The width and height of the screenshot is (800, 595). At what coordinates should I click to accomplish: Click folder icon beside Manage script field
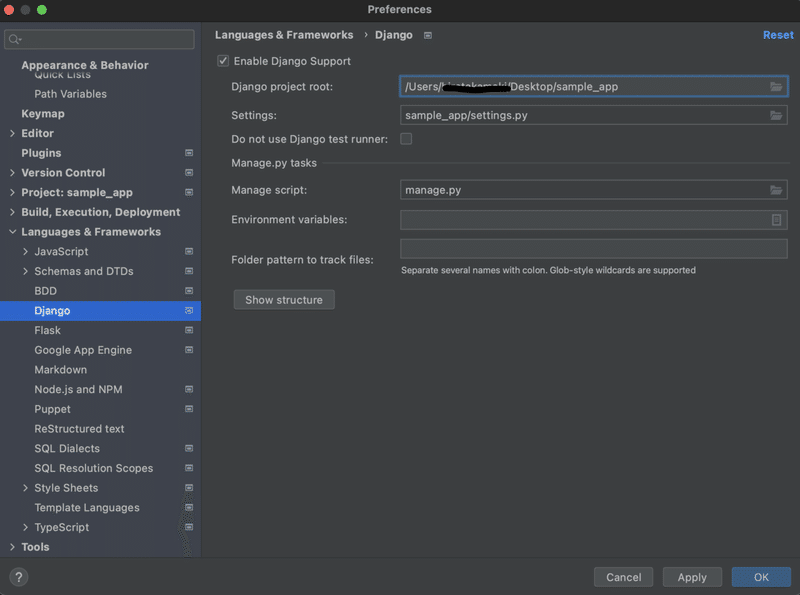(776, 190)
